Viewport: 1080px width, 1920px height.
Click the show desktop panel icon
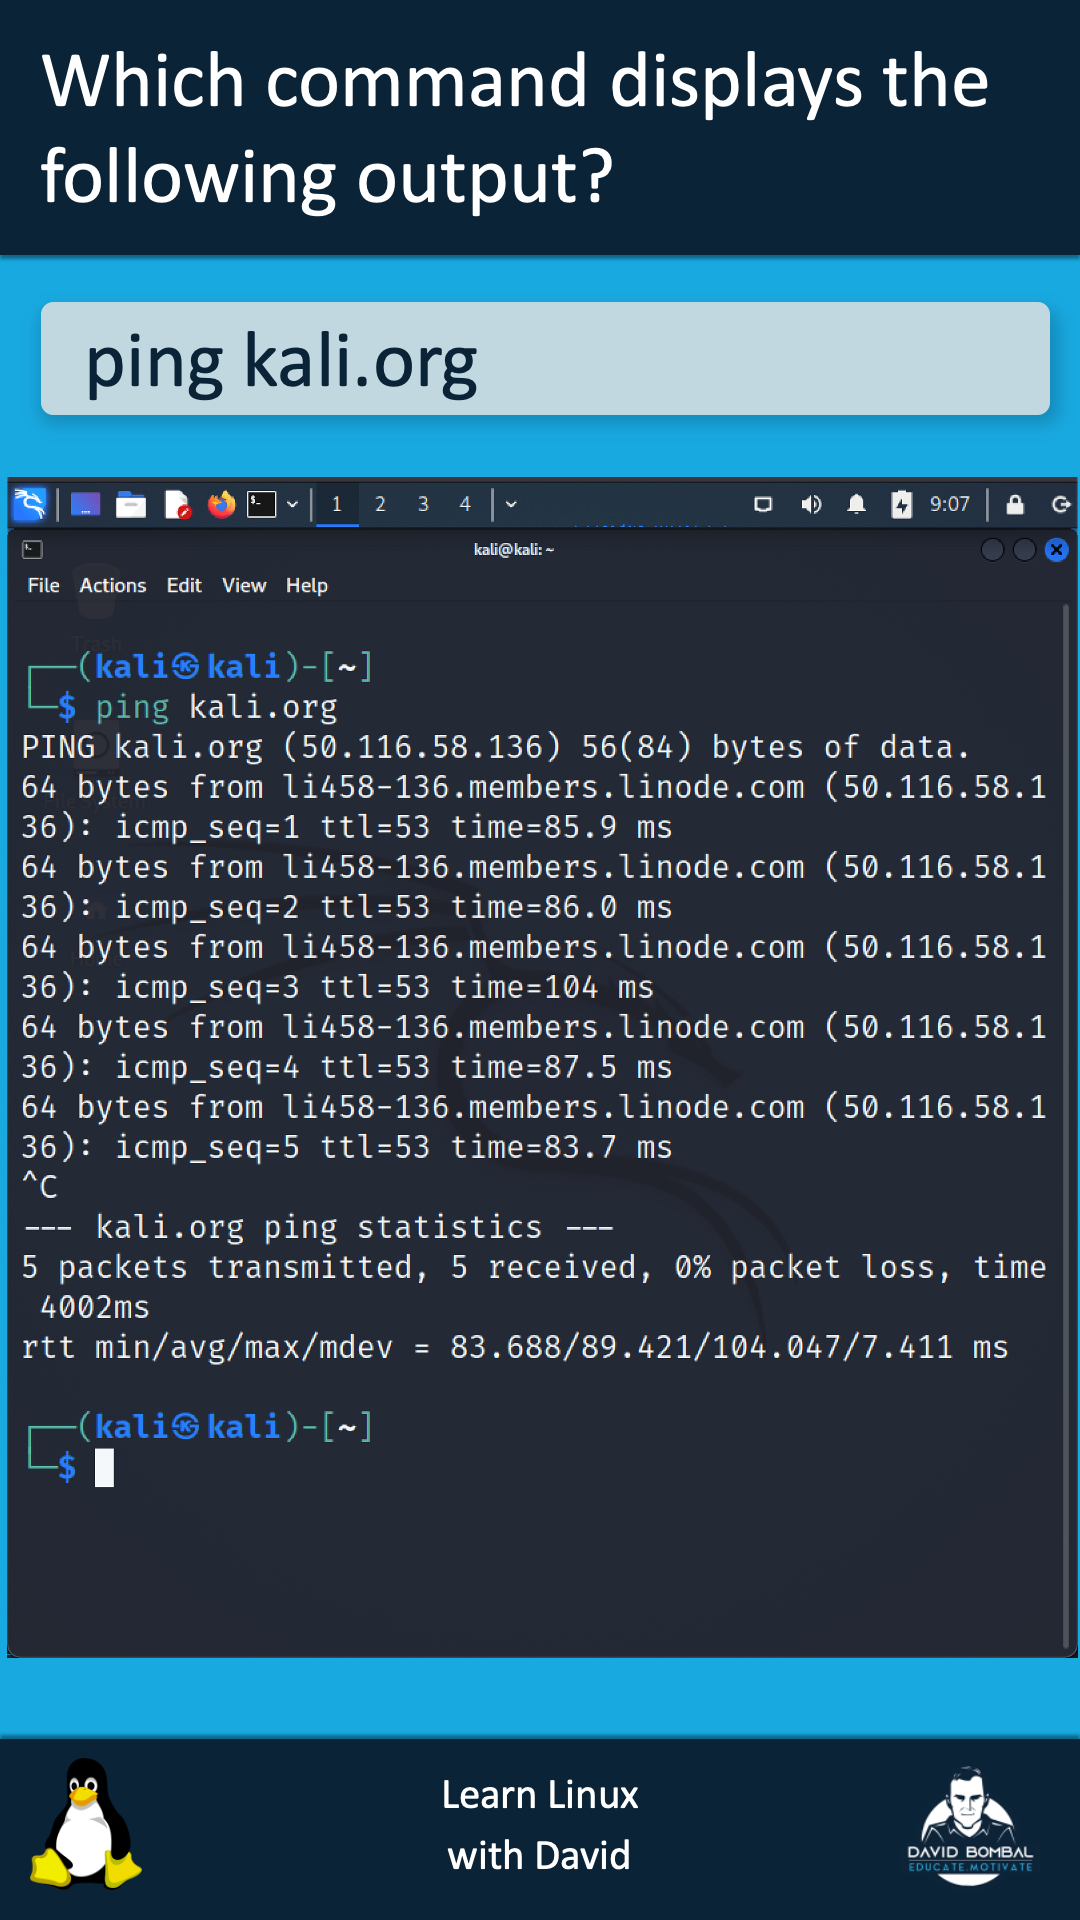(85, 504)
